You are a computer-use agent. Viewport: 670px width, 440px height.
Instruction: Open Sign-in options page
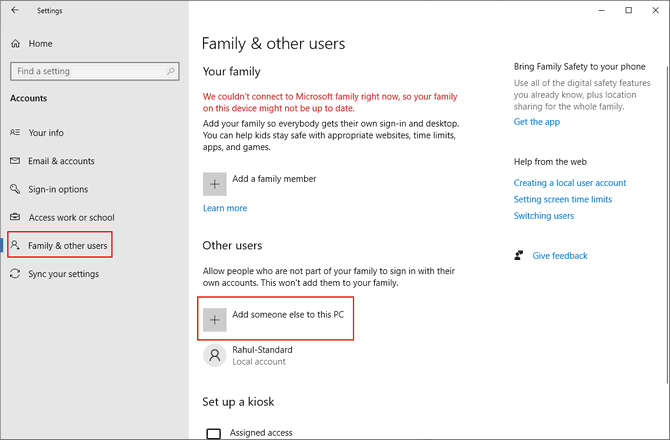click(x=58, y=189)
